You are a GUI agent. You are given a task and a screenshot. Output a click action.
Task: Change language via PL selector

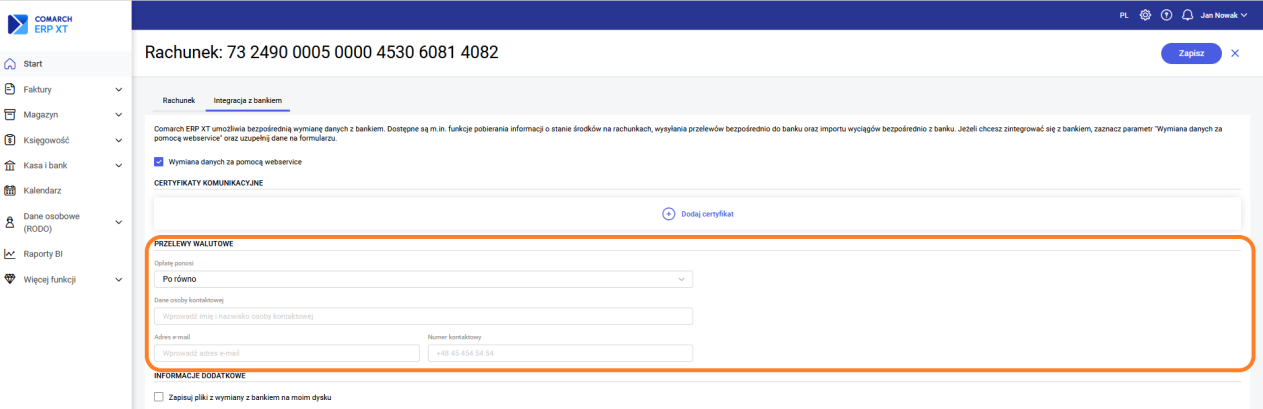pos(1124,16)
